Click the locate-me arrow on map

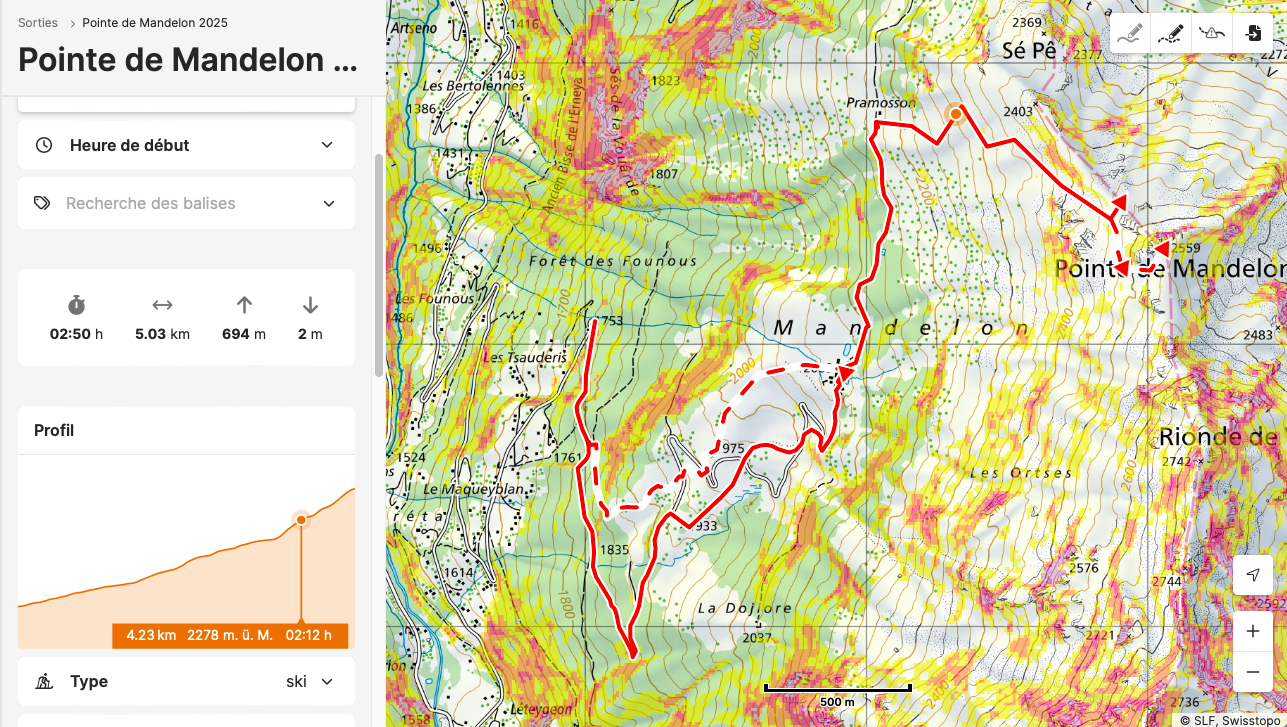1253,575
